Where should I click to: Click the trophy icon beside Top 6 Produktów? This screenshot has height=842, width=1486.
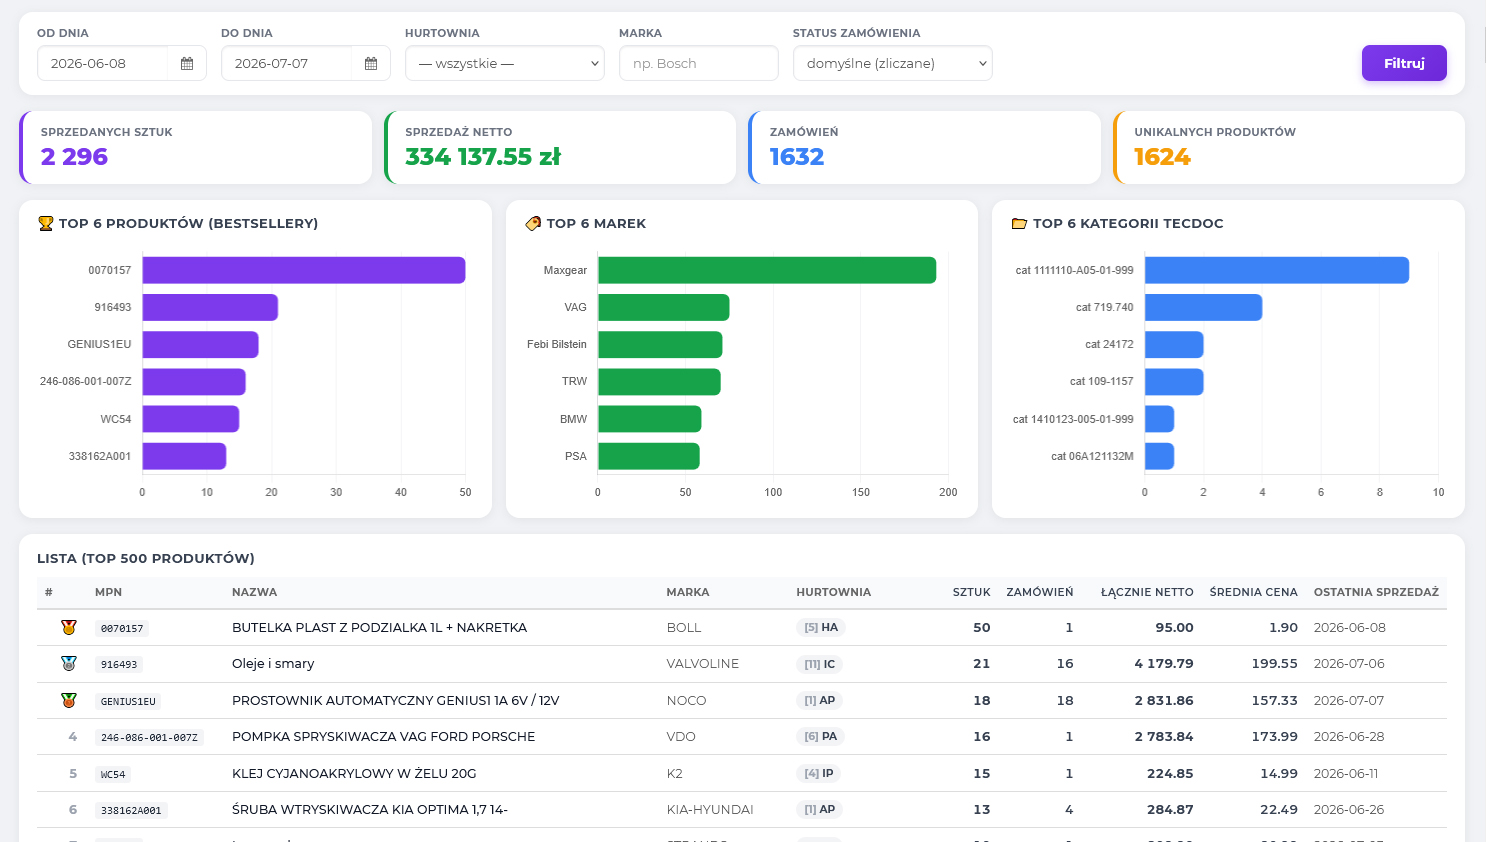(x=45, y=223)
